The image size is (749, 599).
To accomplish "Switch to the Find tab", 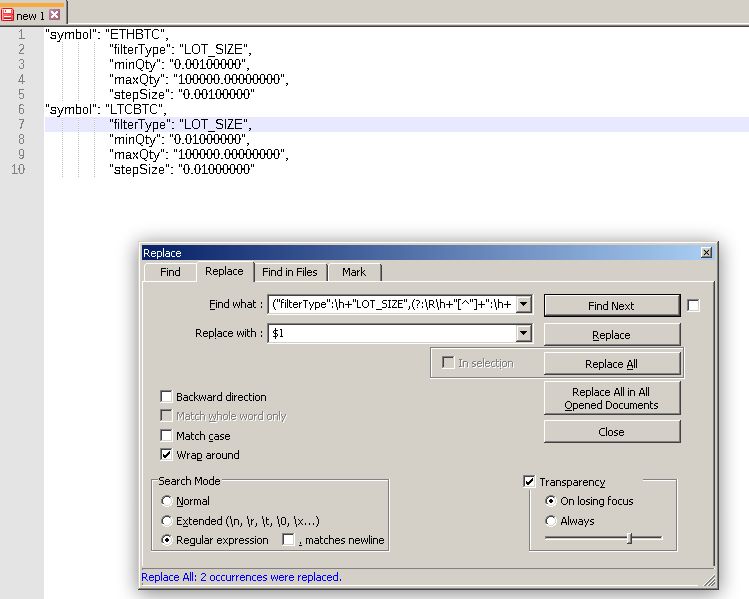I will click(x=170, y=272).
